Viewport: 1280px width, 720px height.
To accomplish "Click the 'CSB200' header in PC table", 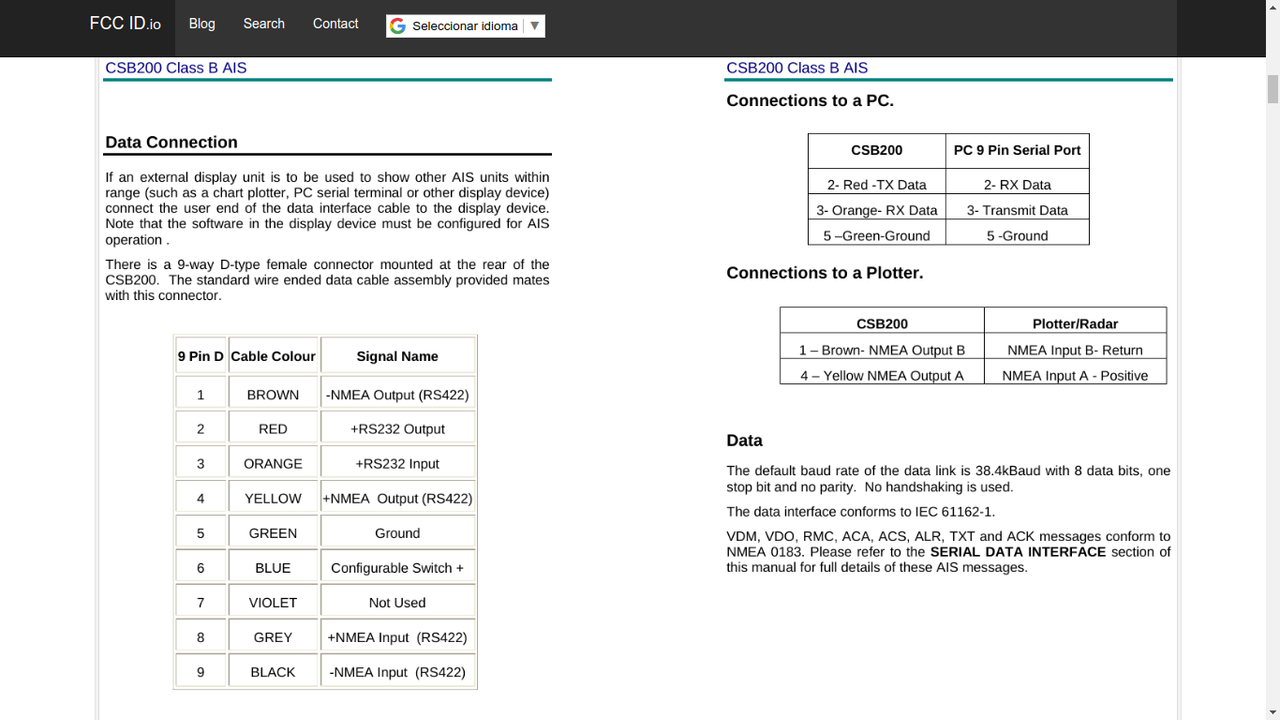I will pyautogui.click(x=877, y=150).
